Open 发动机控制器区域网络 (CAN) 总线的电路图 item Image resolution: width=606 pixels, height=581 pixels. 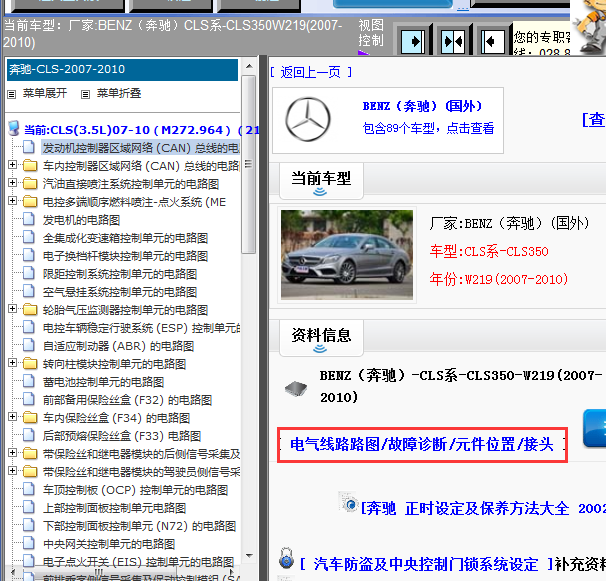[141, 148]
